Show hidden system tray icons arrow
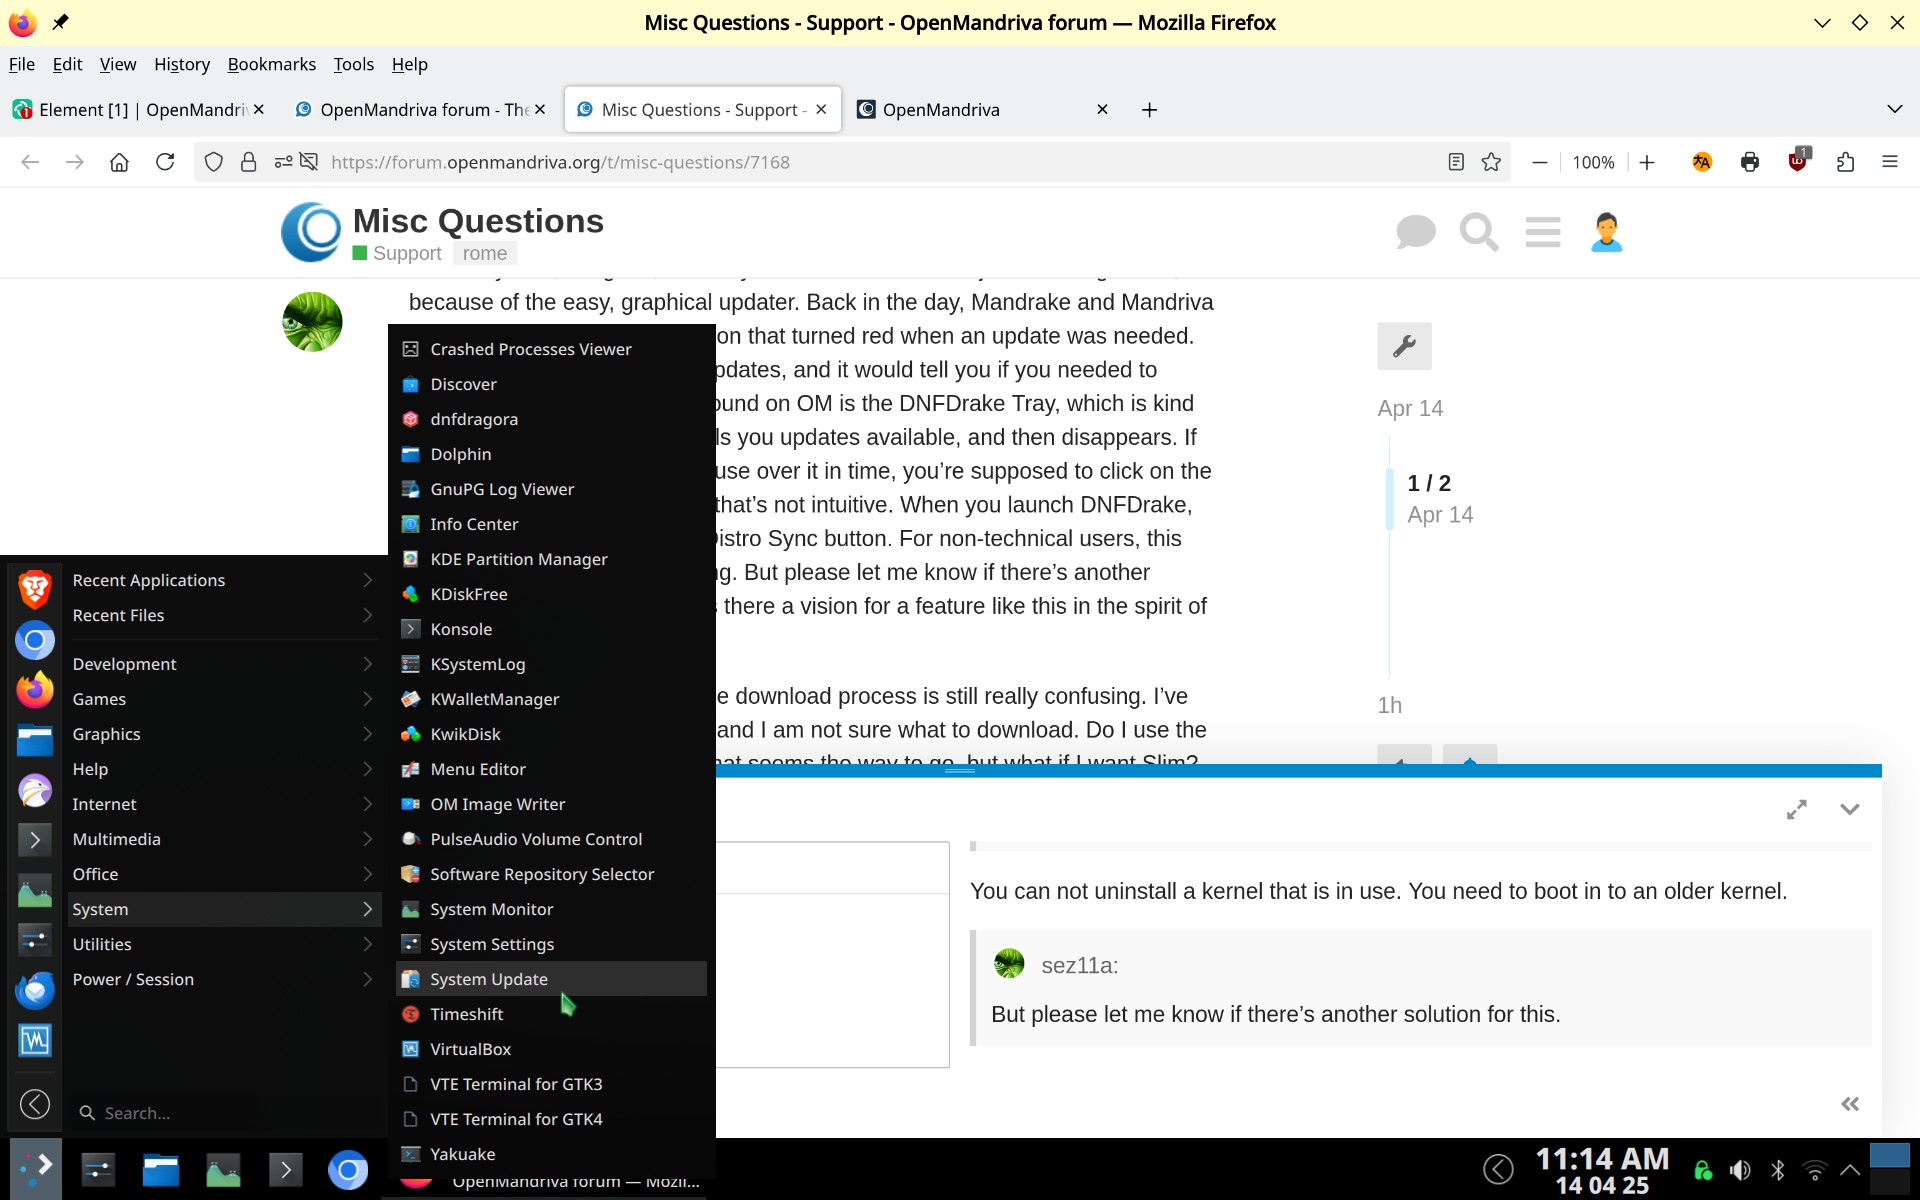The width and height of the screenshot is (1920, 1200). (1850, 1170)
